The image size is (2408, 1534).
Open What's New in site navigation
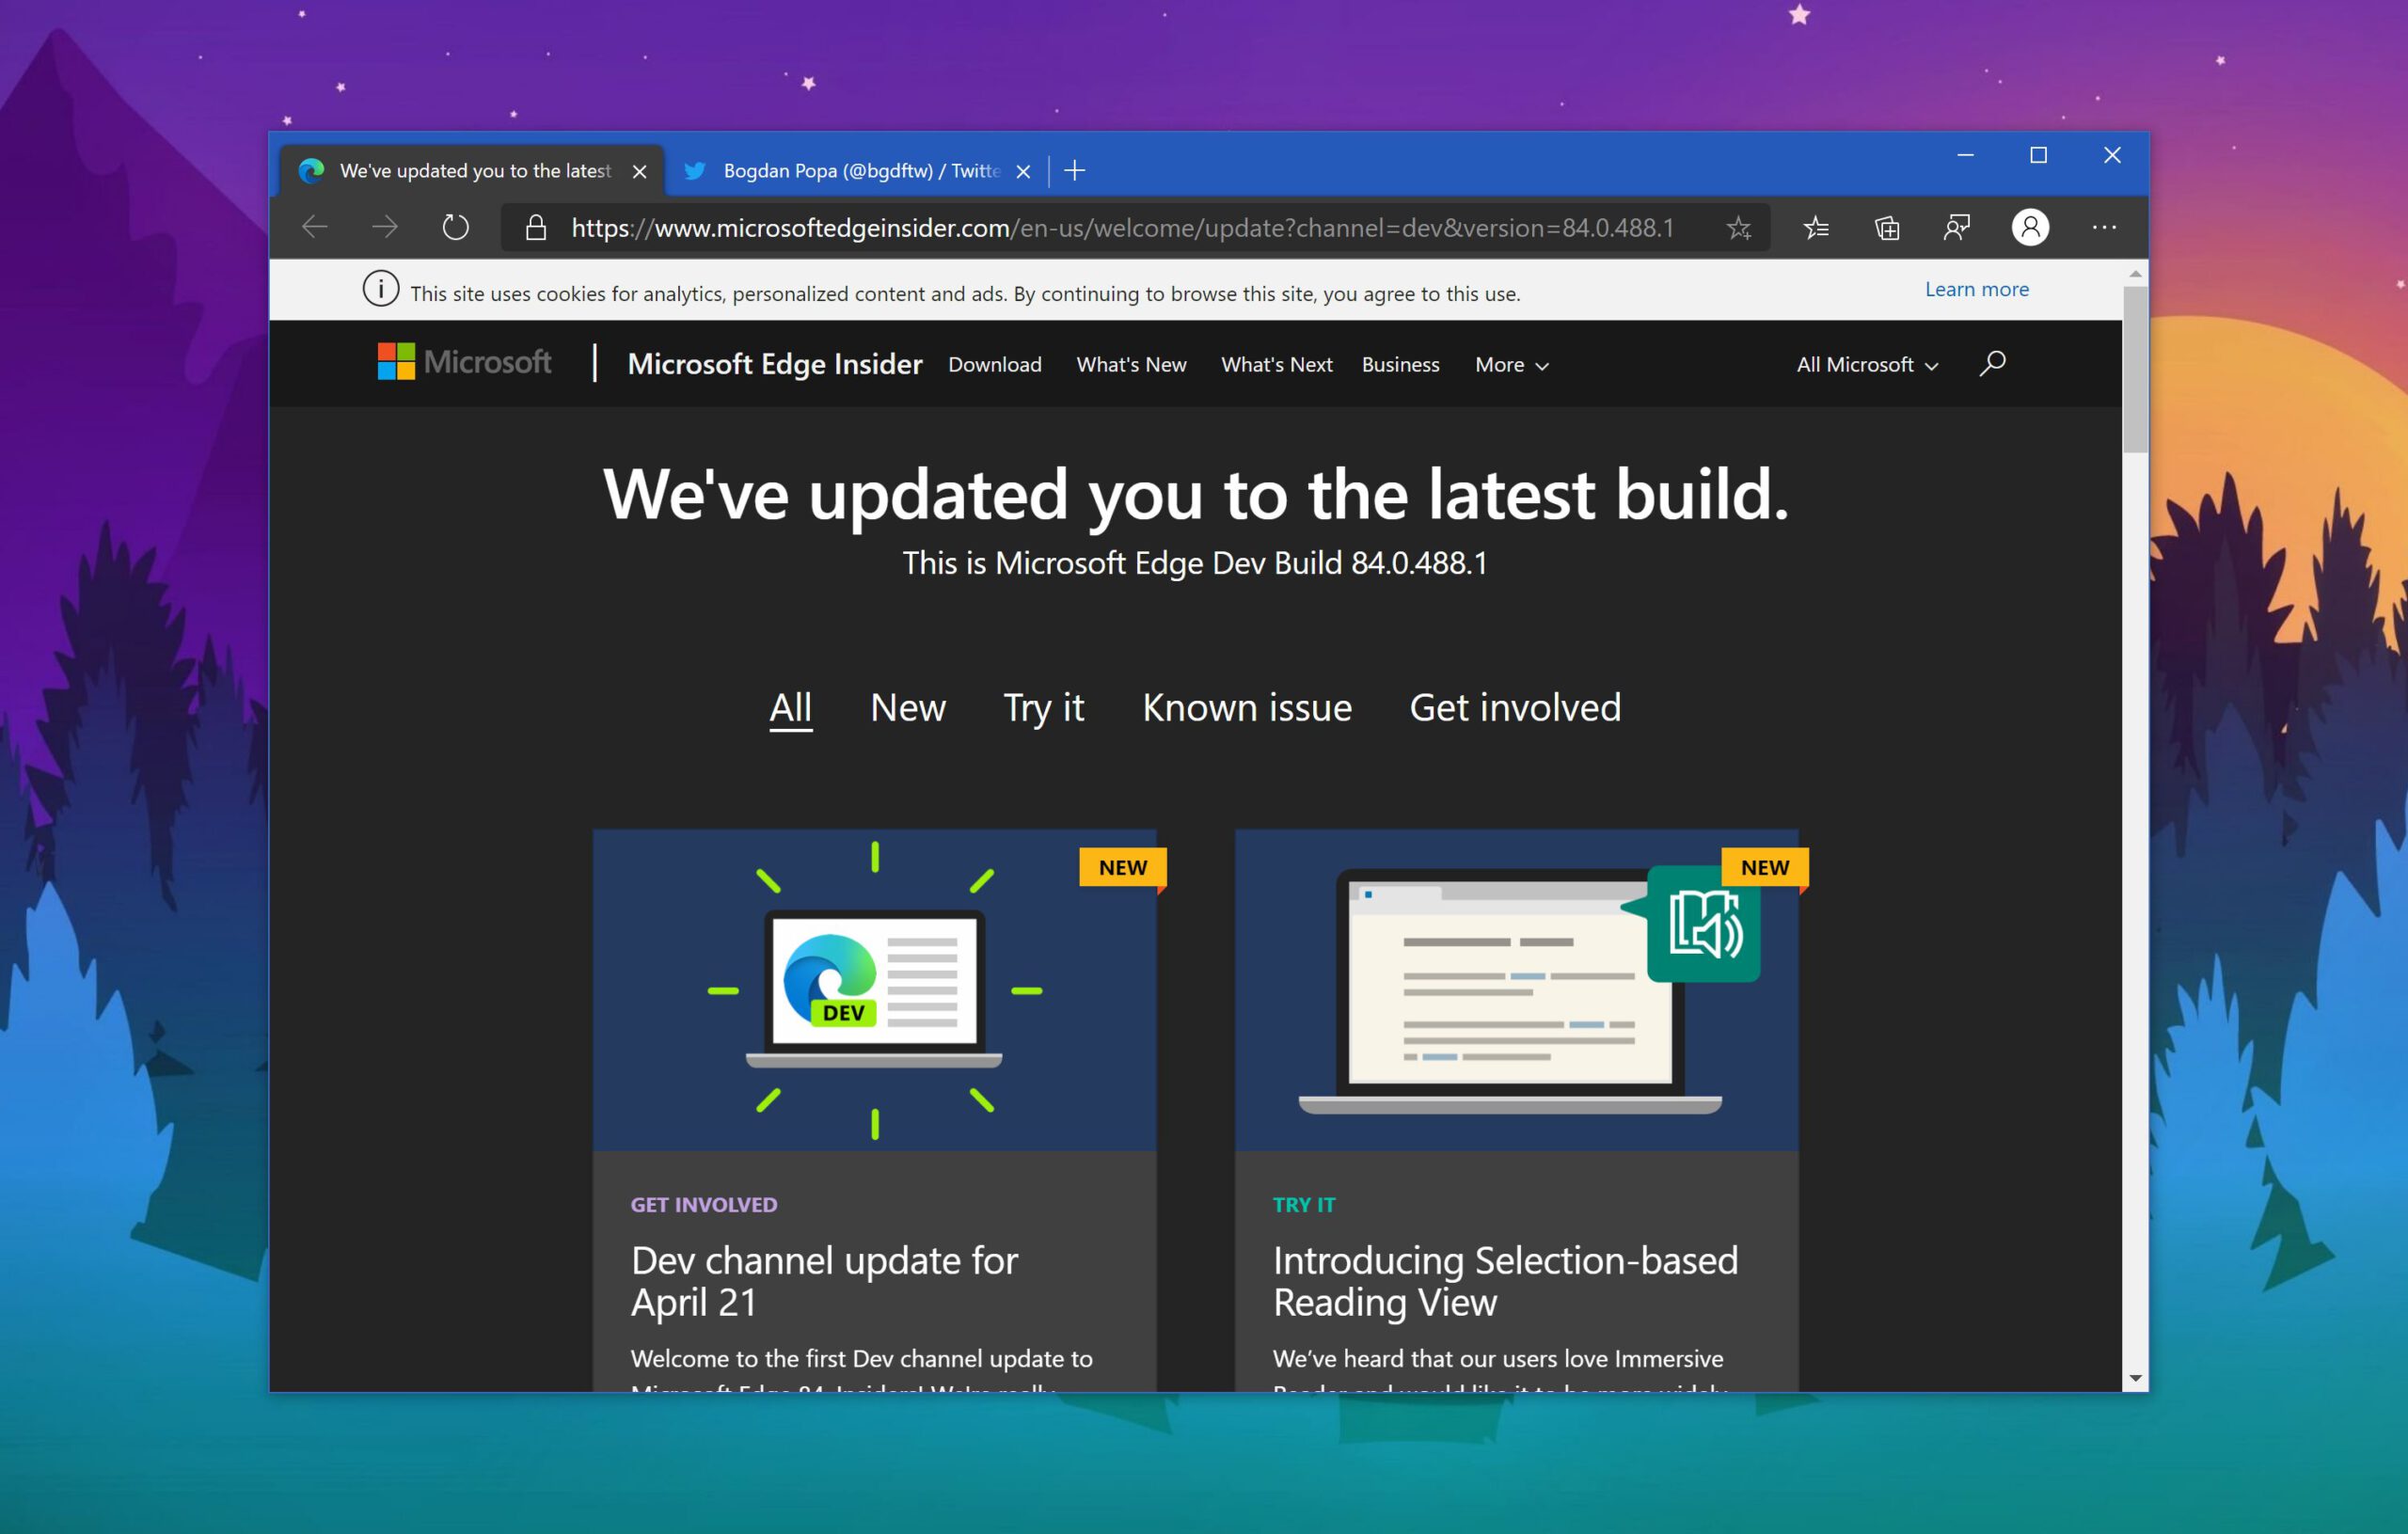click(x=1131, y=365)
